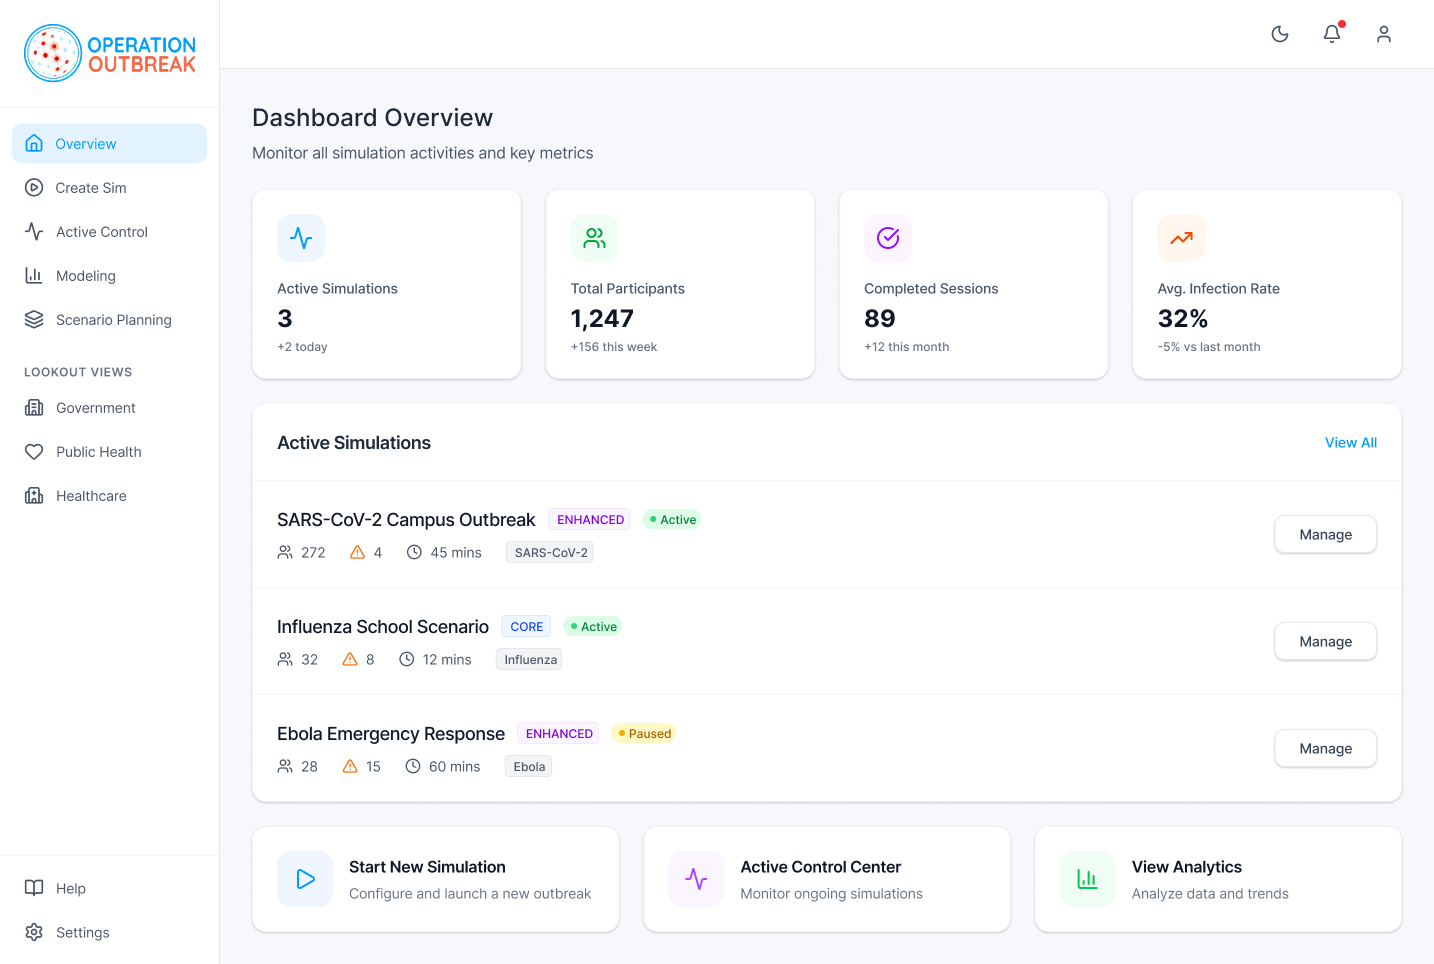Click the Avg. Infection Rate 32% stat card
The height and width of the screenshot is (964, 1434).
1266,284
